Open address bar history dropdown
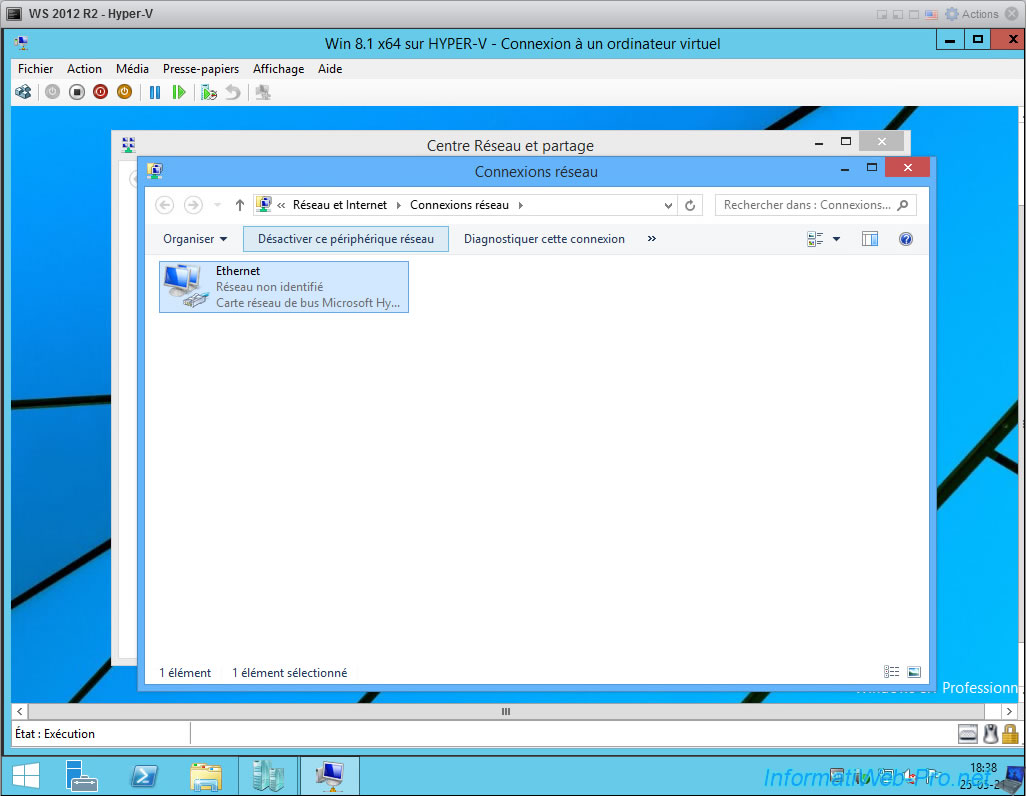 point(668,205)
